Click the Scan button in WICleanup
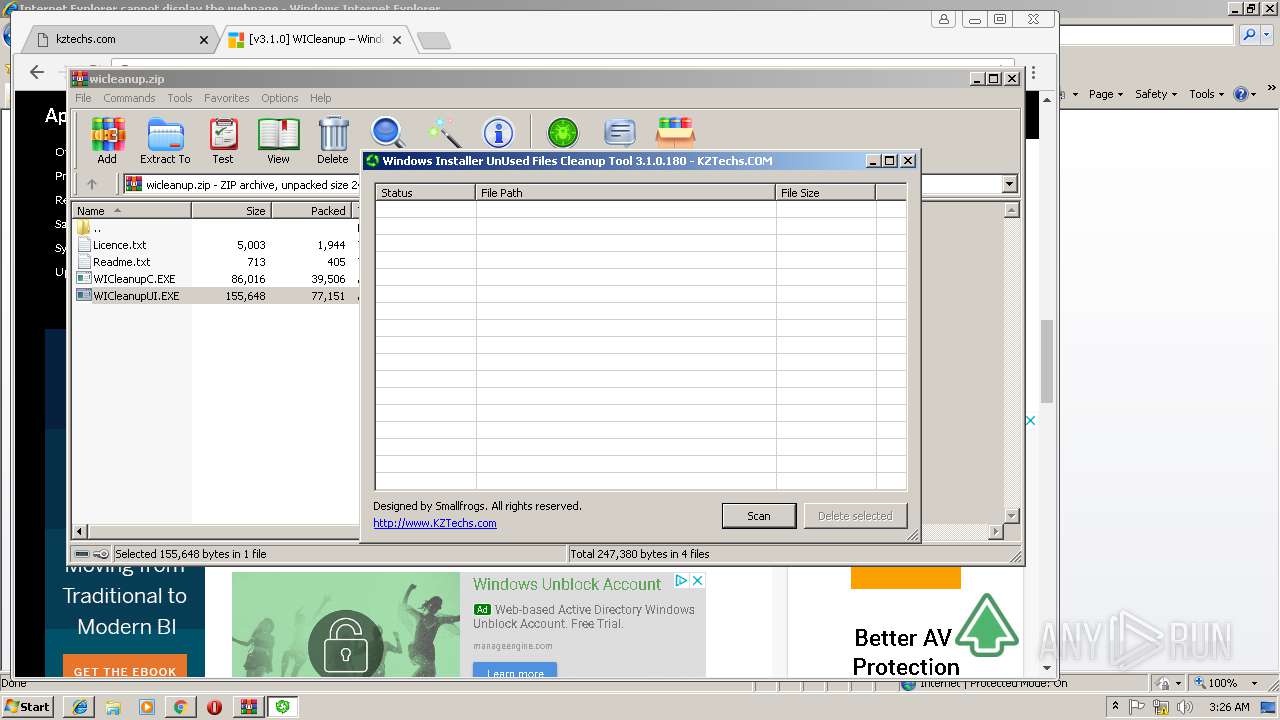 (x=759, y=516)
